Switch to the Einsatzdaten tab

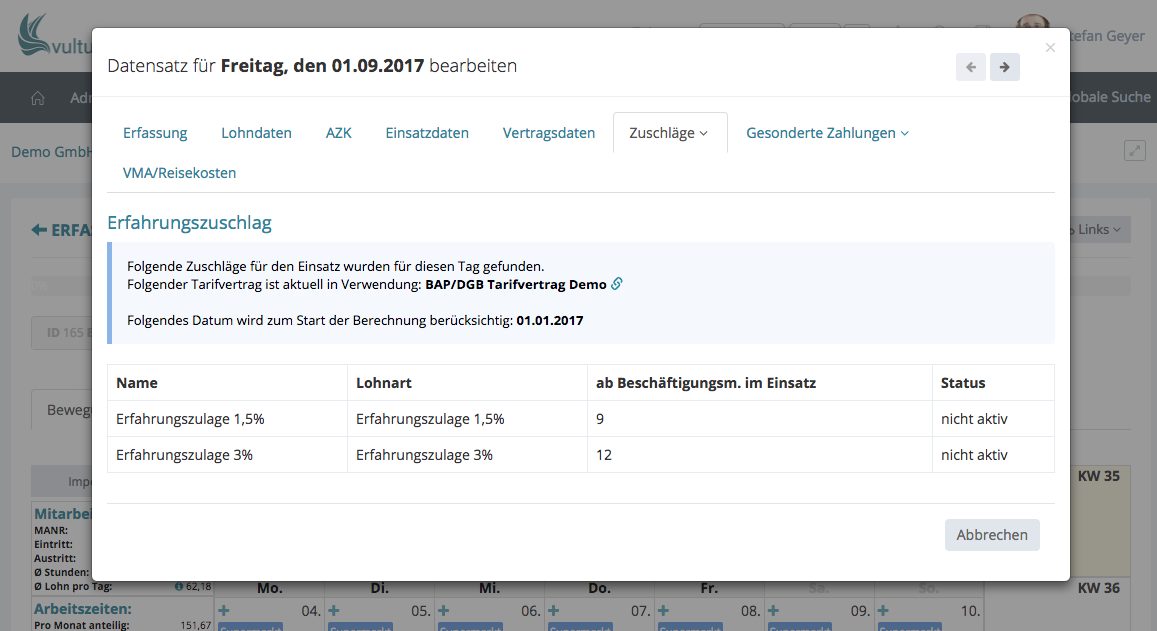click(427, 133)
